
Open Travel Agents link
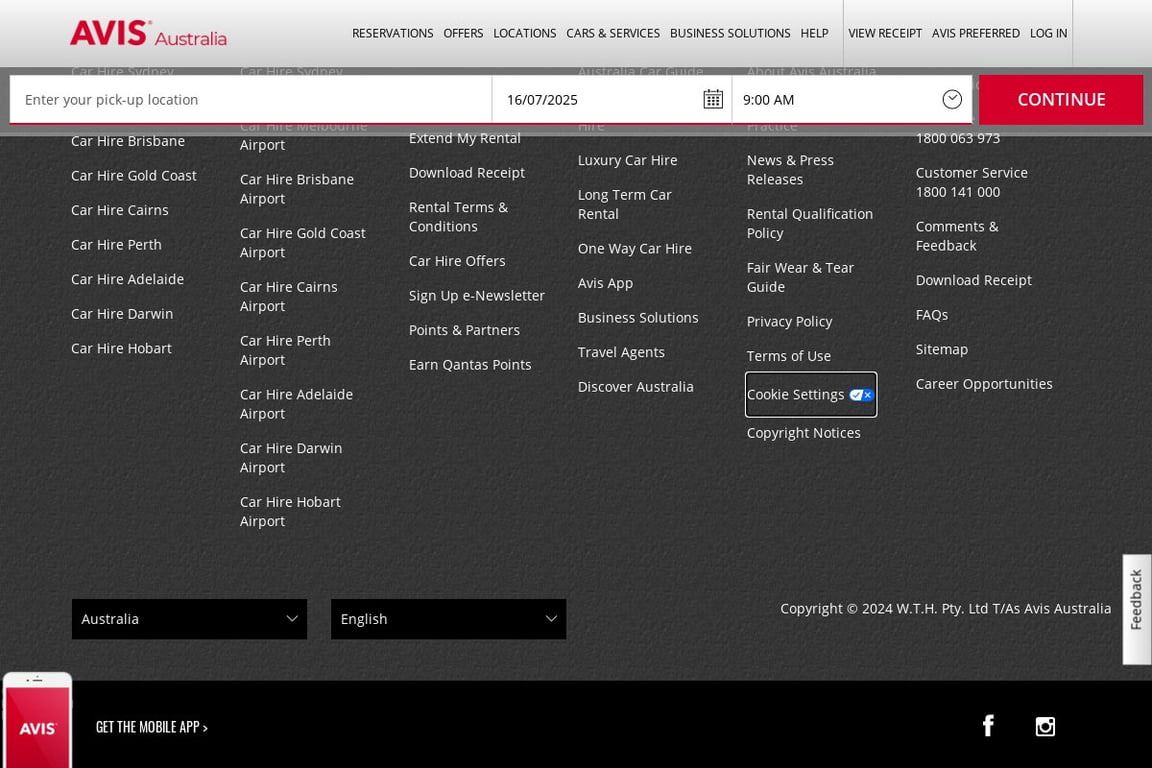pyautogui.click(x=621, y=352)
